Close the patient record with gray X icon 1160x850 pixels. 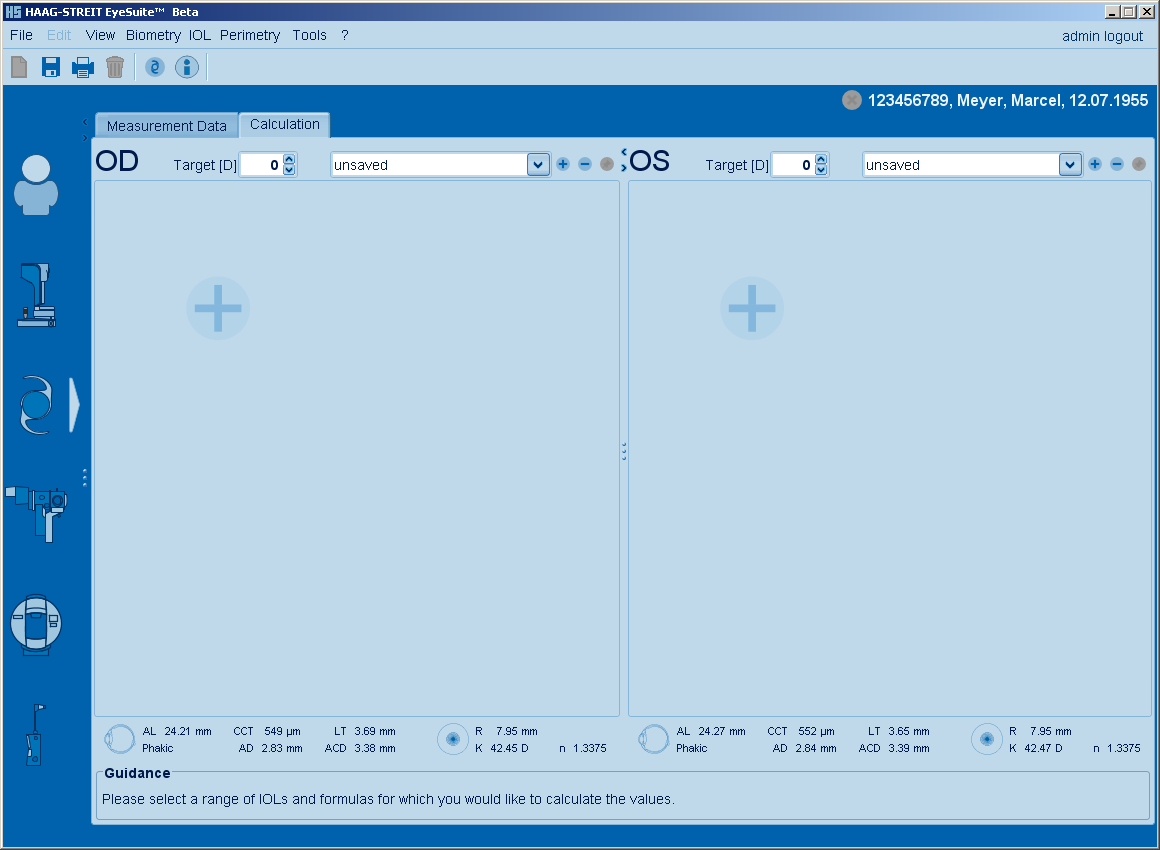coord(852,100)
